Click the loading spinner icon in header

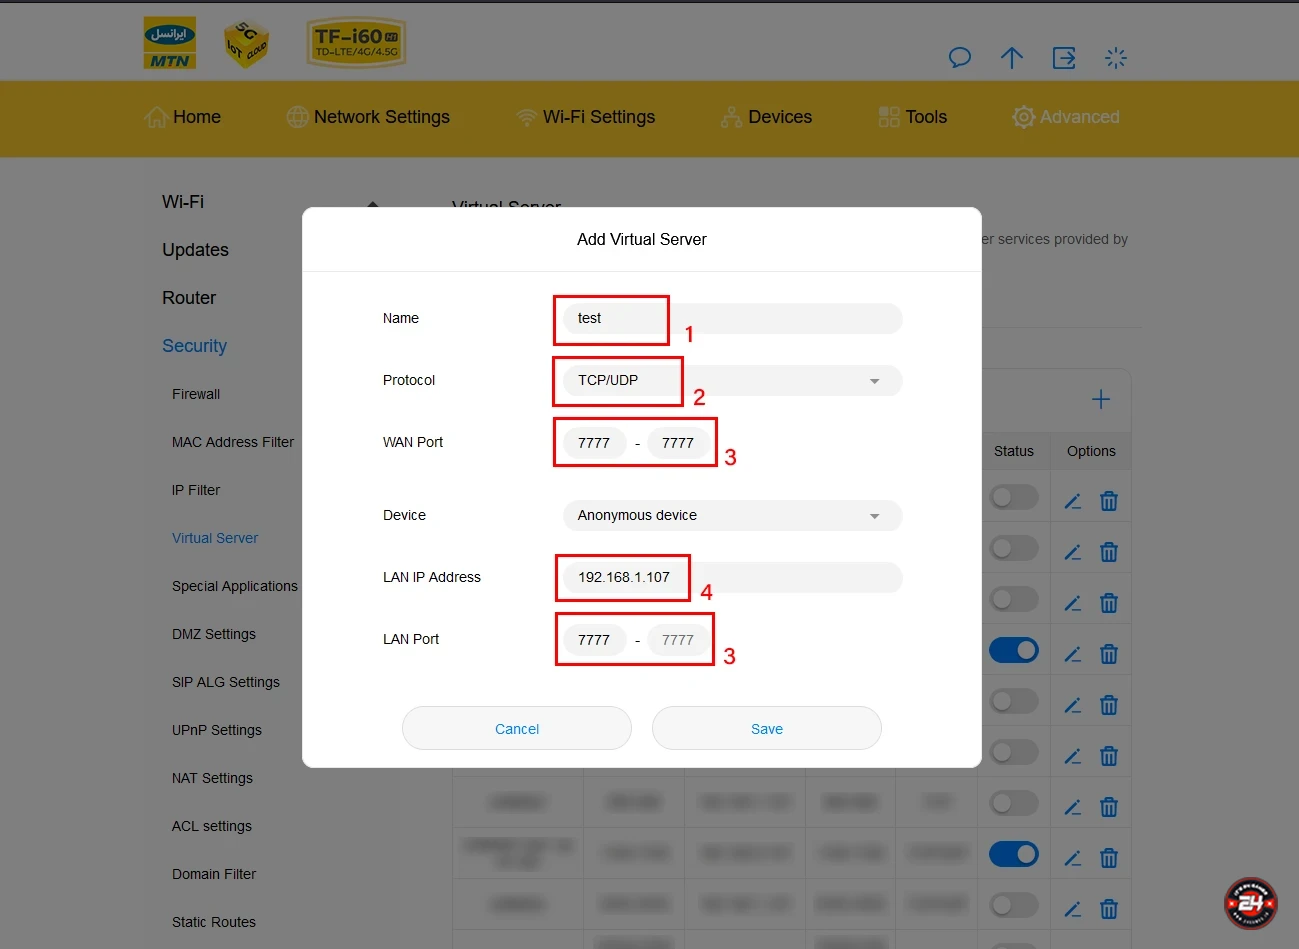click(x=1116, y=58)
